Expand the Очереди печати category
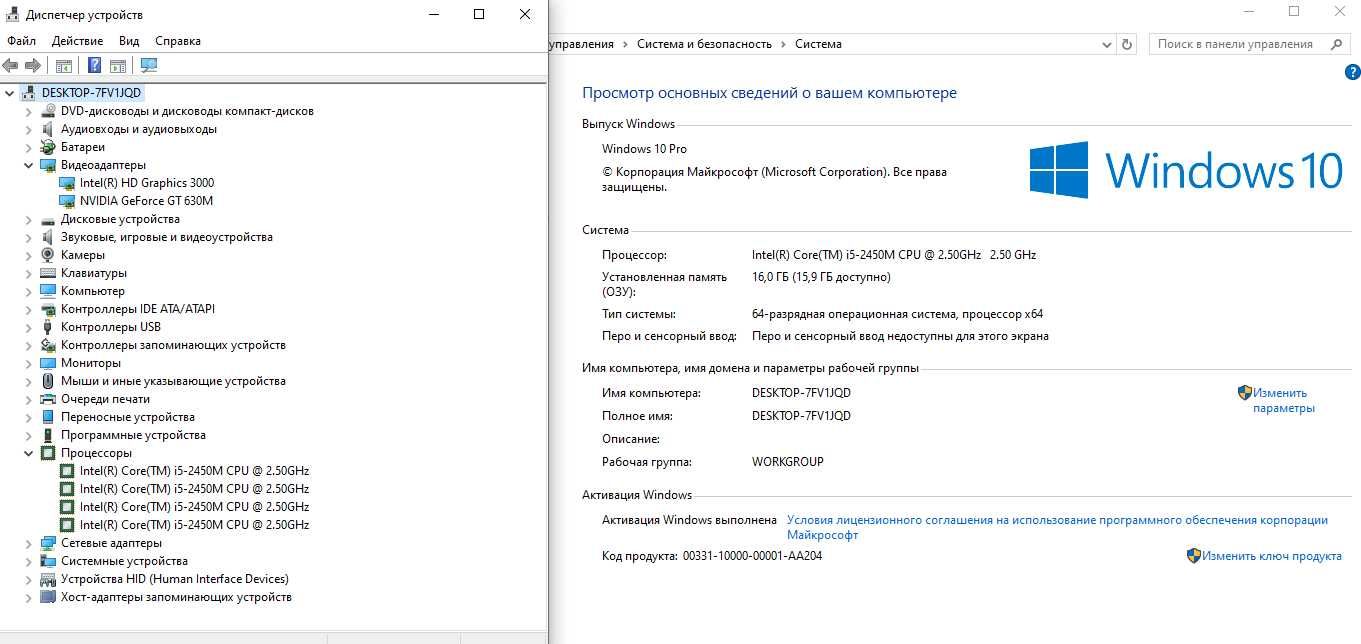 (x=28, y=399)
